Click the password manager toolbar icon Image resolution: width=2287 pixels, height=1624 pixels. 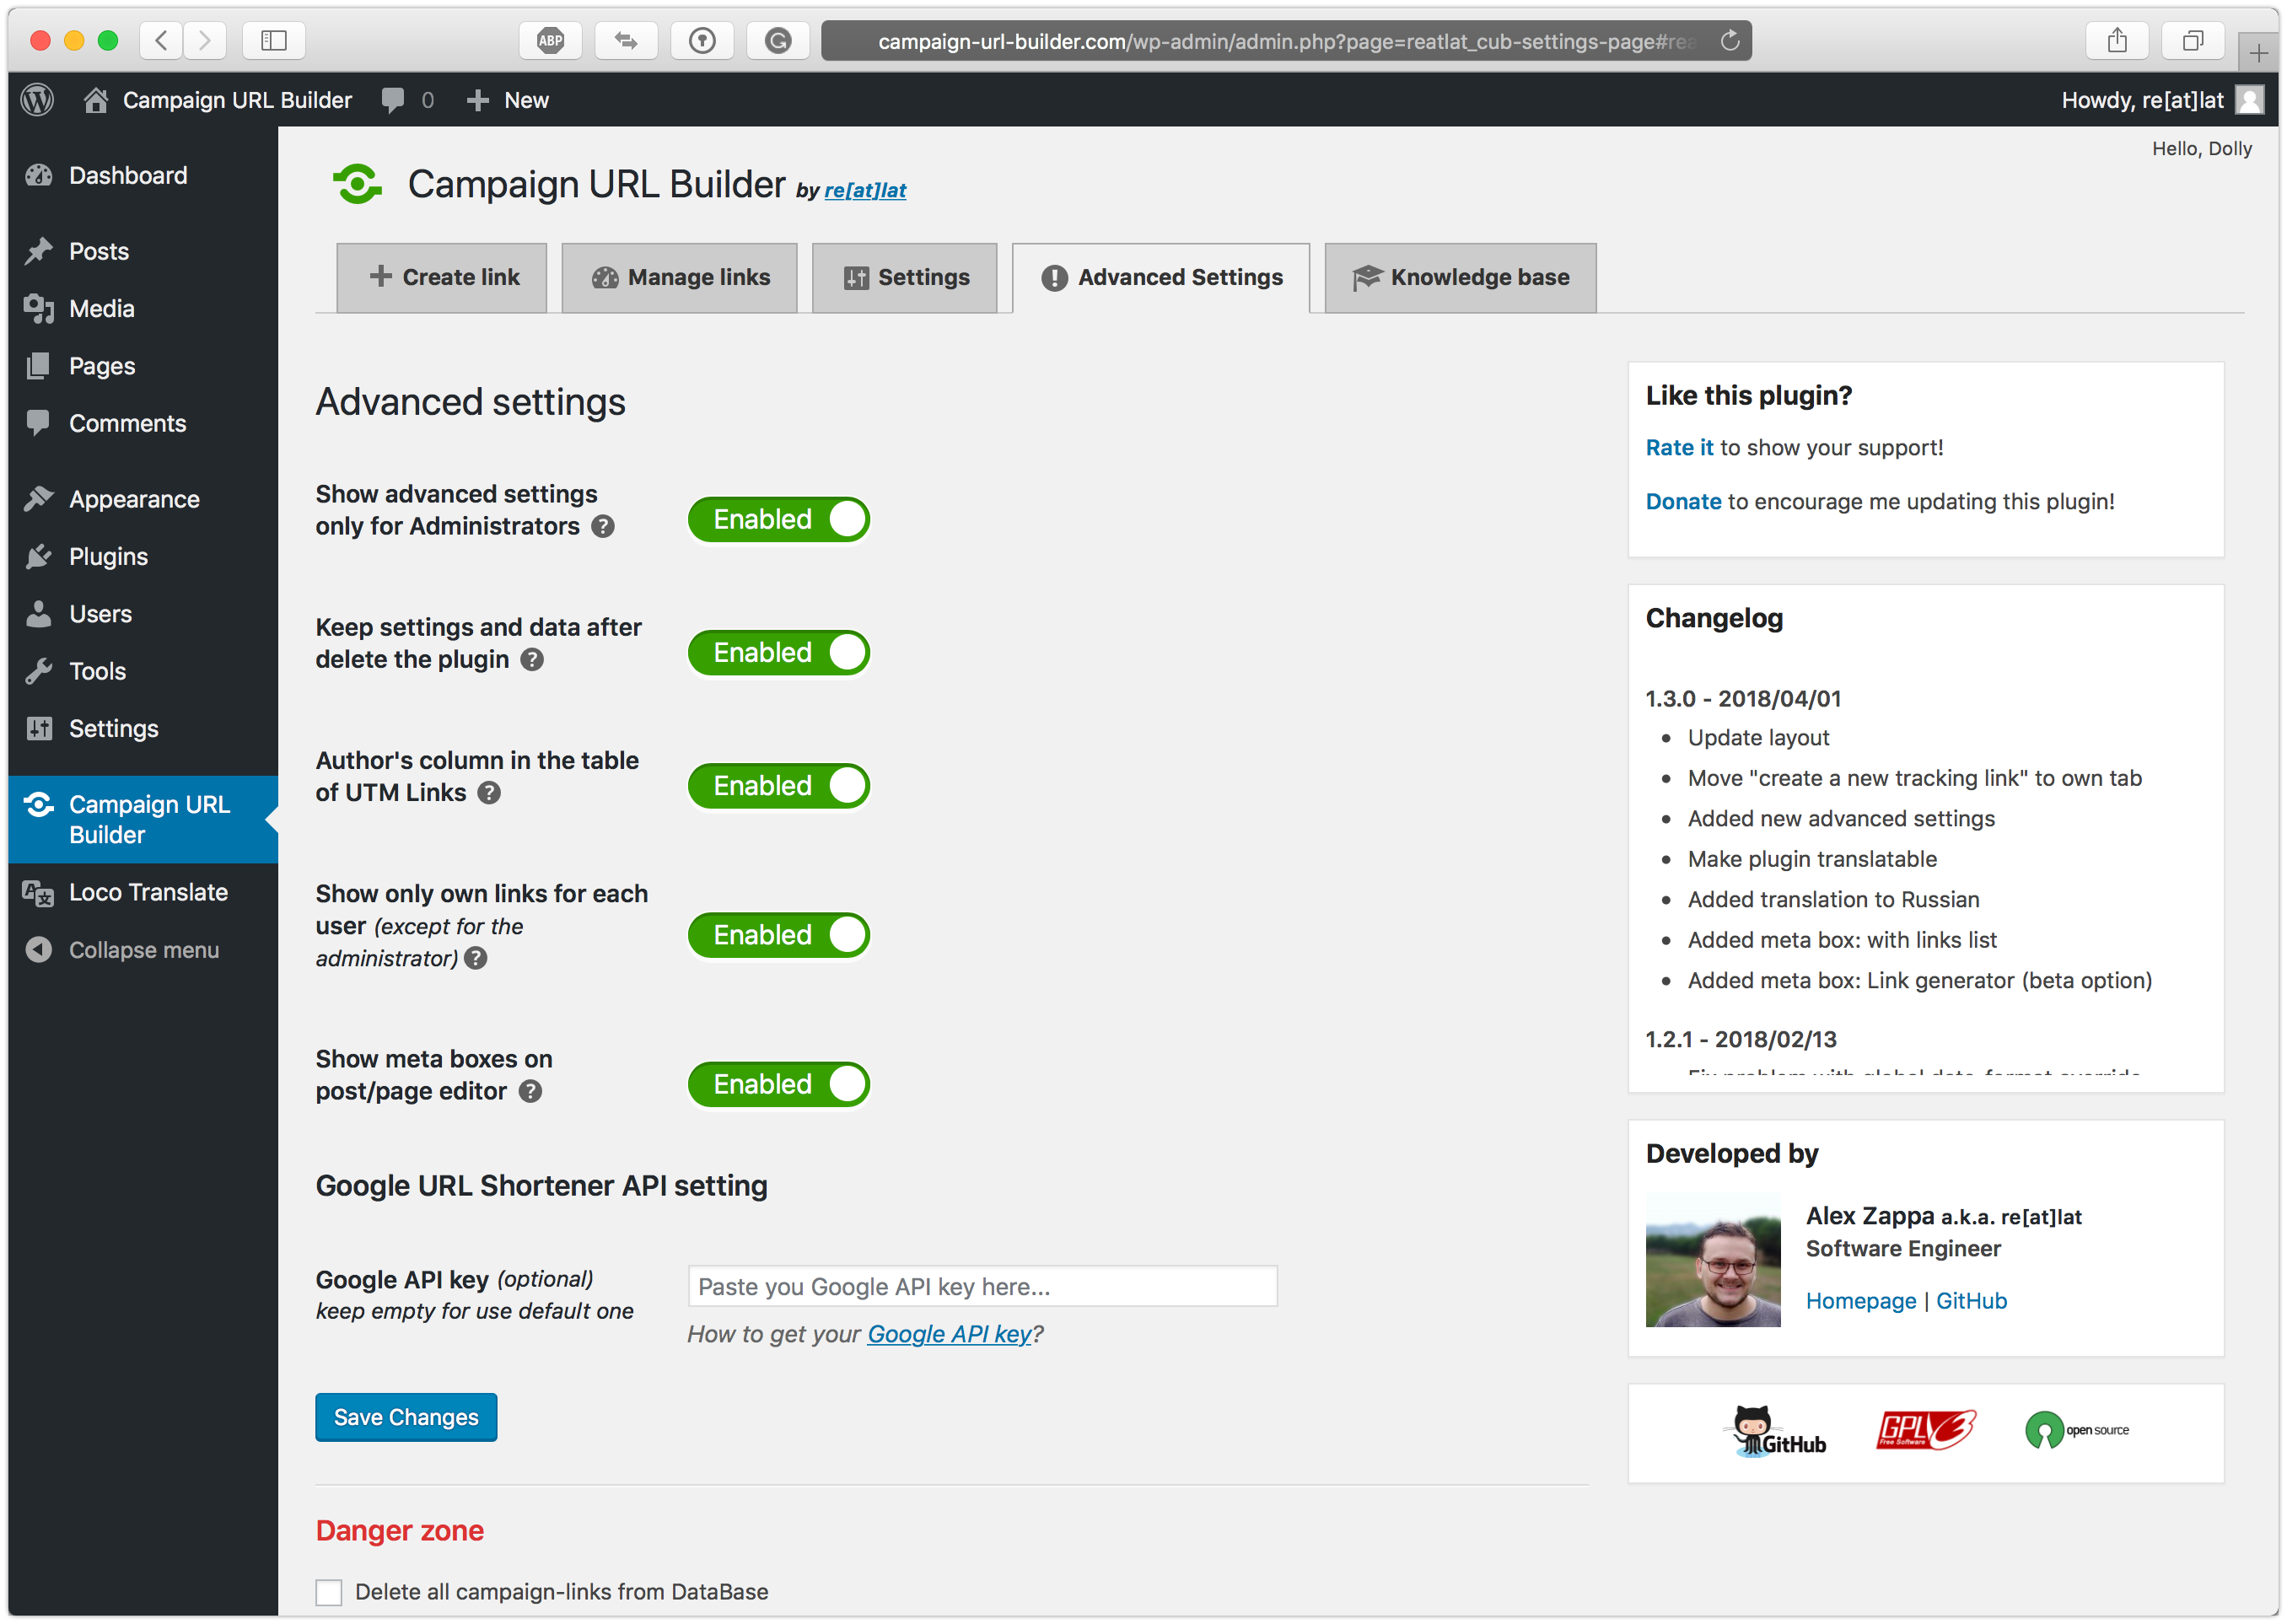[x=702, y=41]
